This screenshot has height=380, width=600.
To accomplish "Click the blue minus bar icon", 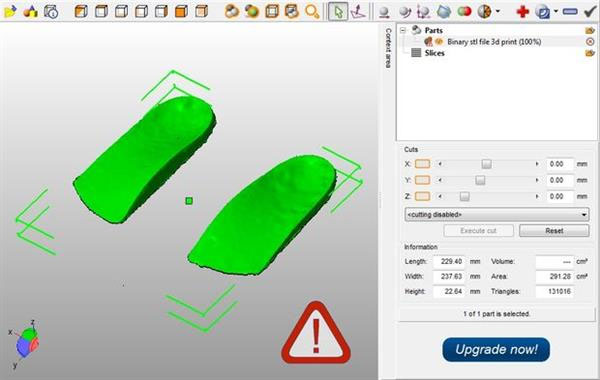I will pos(570,12).
